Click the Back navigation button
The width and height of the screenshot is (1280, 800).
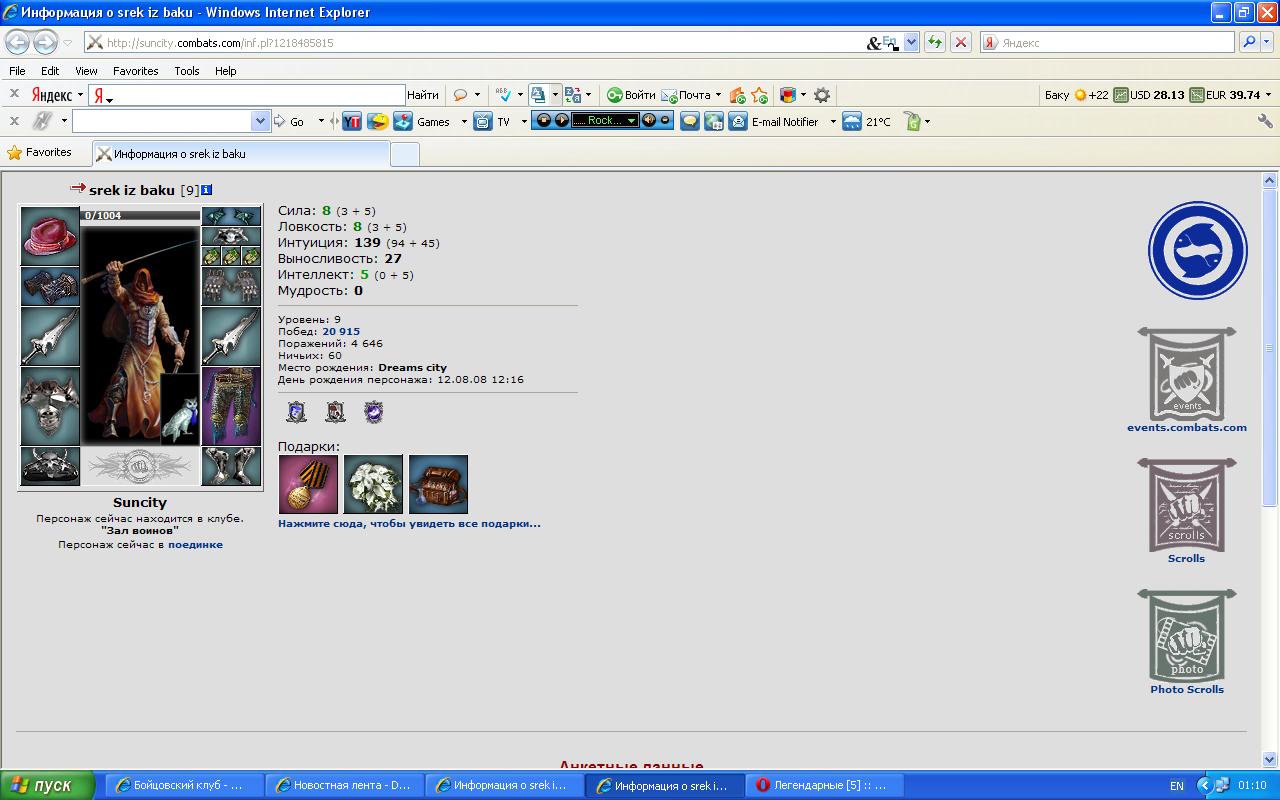(18, 42)
